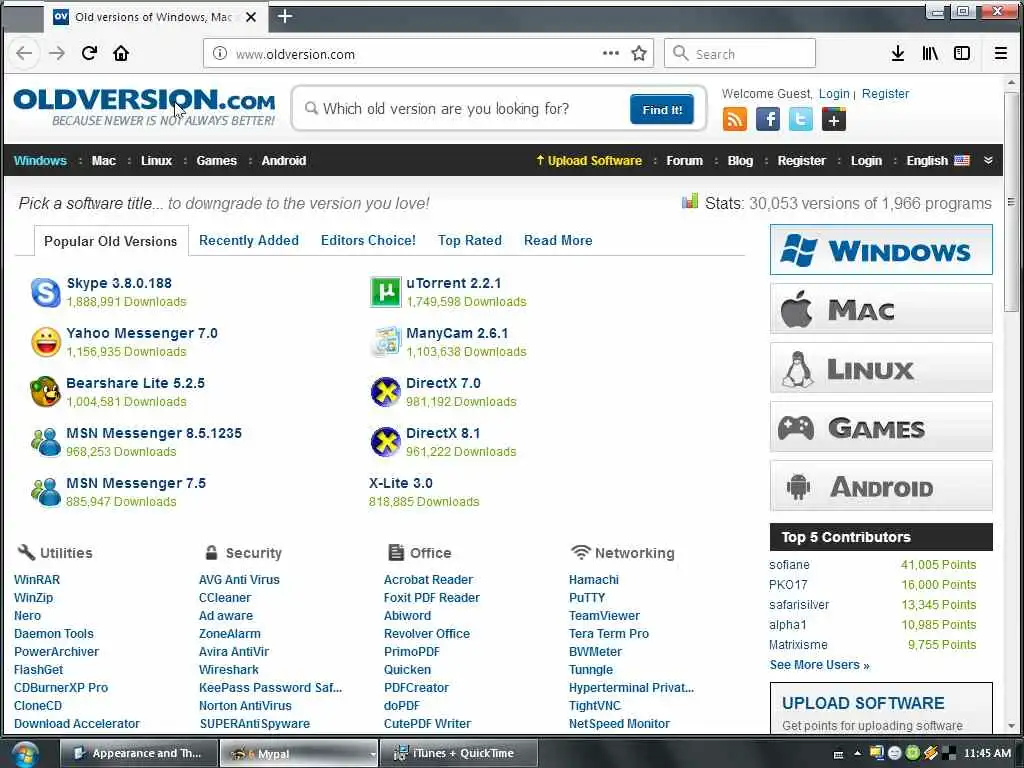Screen dimensions: 1024x768
Task: Open the orange RSS feed icon
Action: 735,120
